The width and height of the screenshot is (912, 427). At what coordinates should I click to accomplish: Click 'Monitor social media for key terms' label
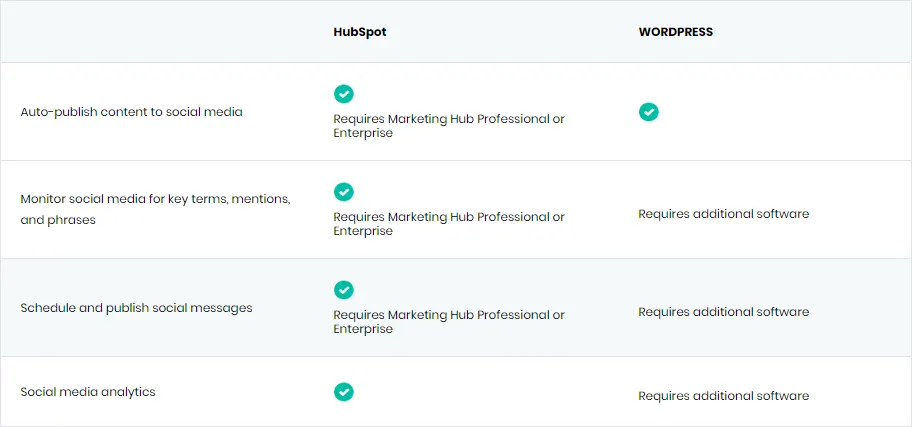point(155,209)
